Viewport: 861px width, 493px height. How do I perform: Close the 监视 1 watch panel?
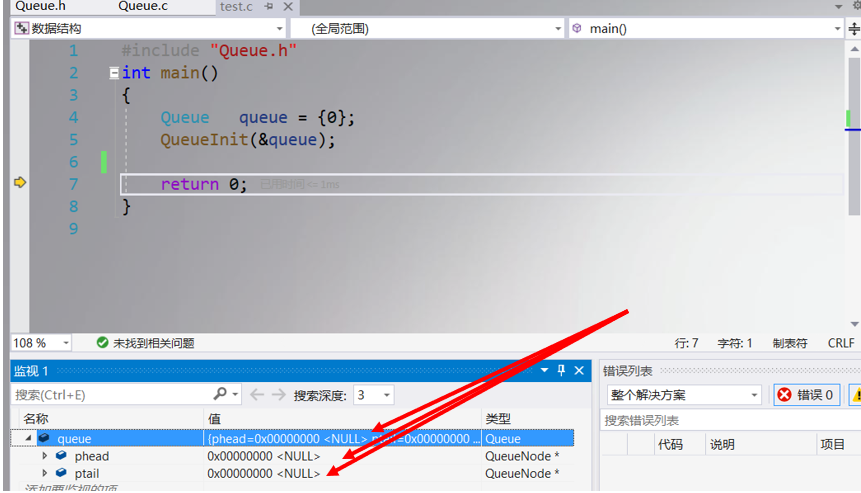point(579,371)
